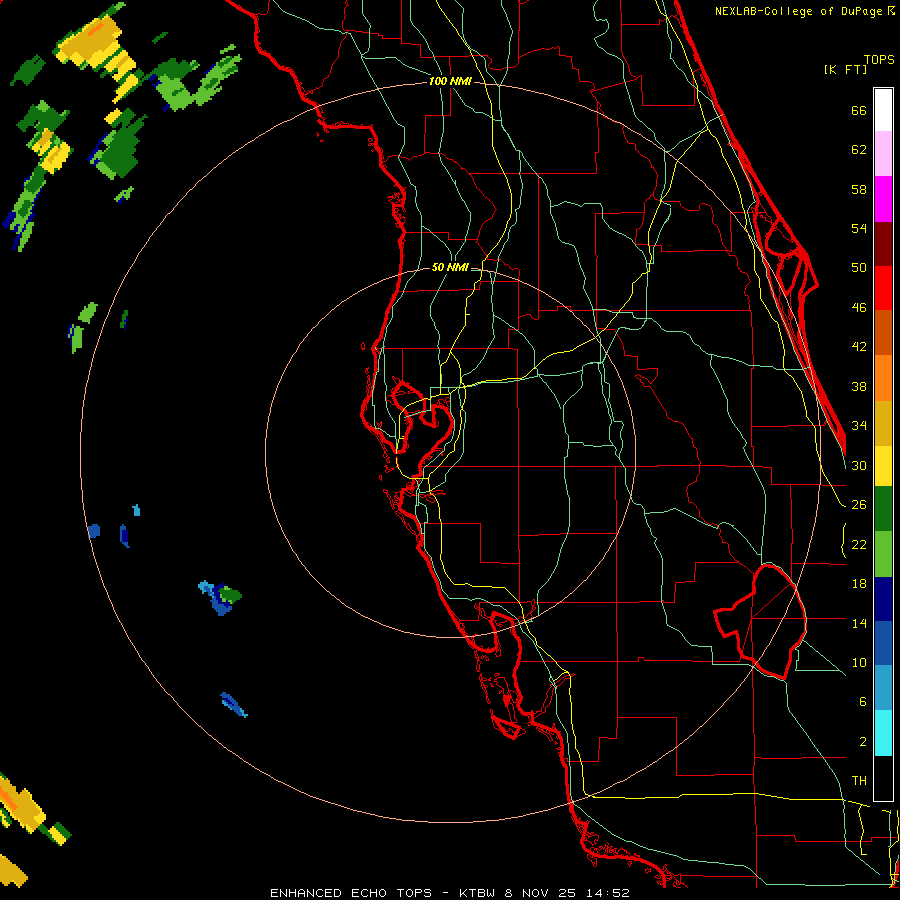900x900 pixels.
Task: Click the 22 legend value
Action: point(859,544)
